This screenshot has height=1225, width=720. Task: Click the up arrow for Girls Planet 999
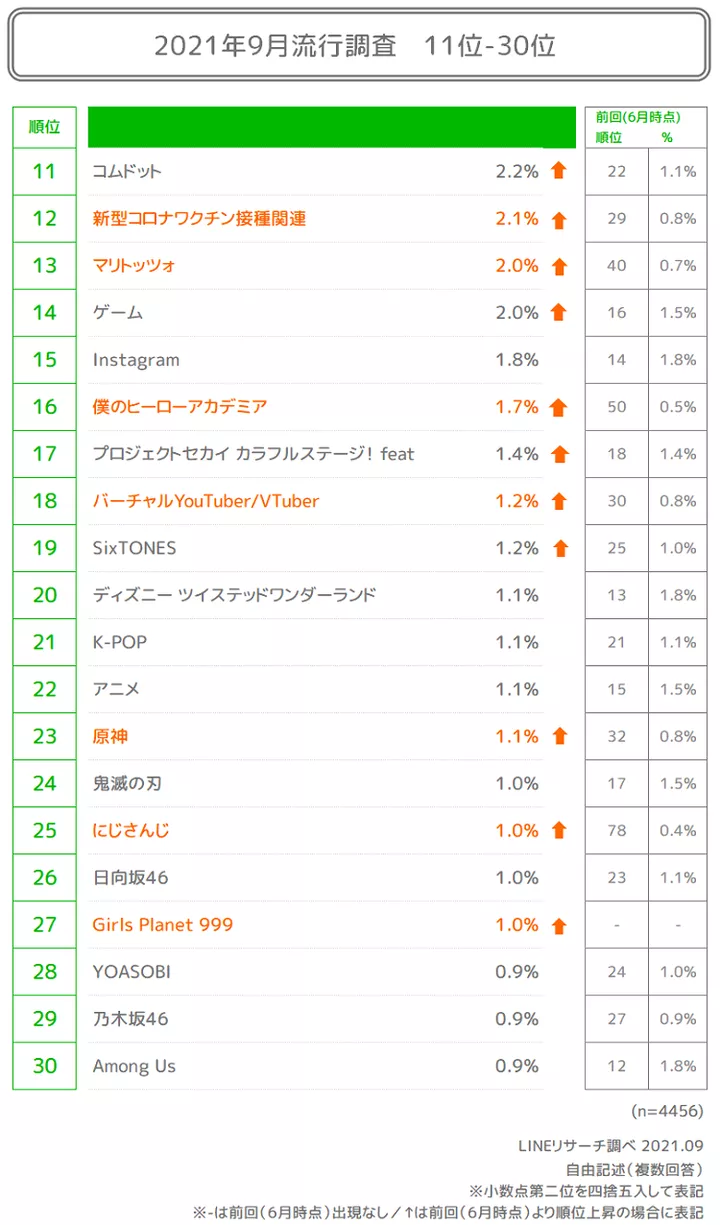559,925
